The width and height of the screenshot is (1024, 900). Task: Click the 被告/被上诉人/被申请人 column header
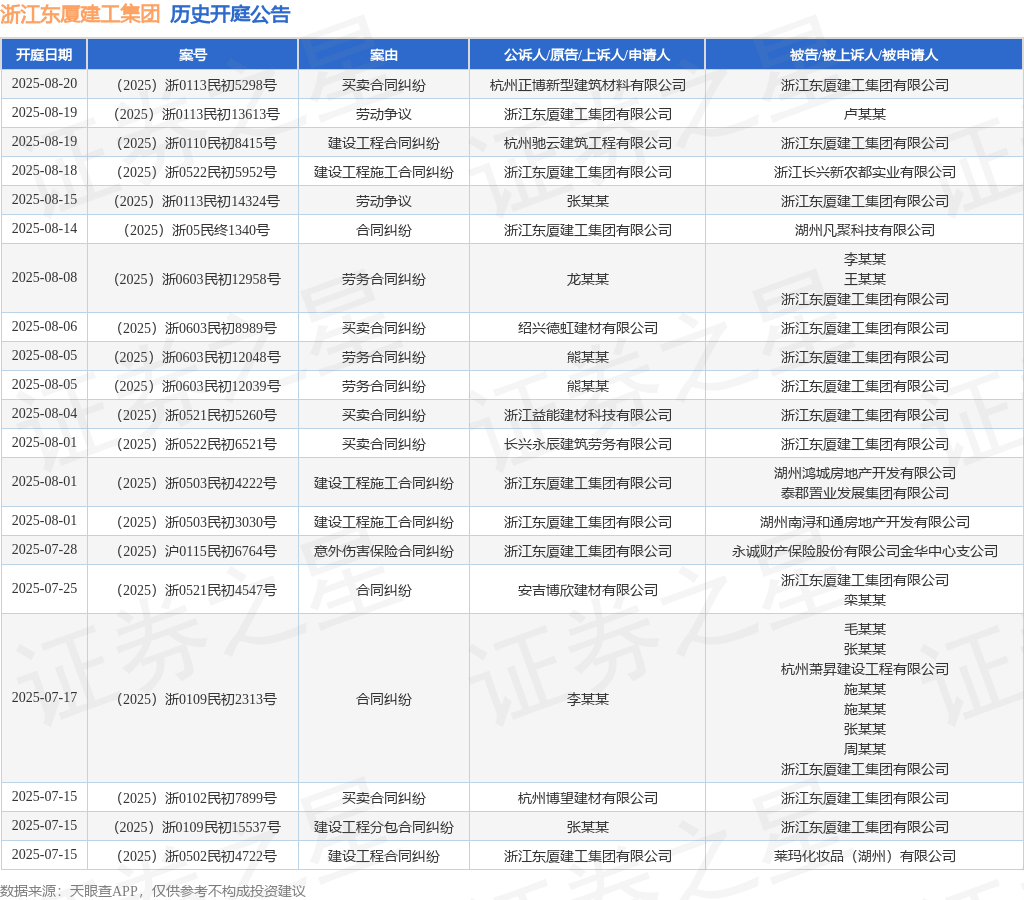864,55
